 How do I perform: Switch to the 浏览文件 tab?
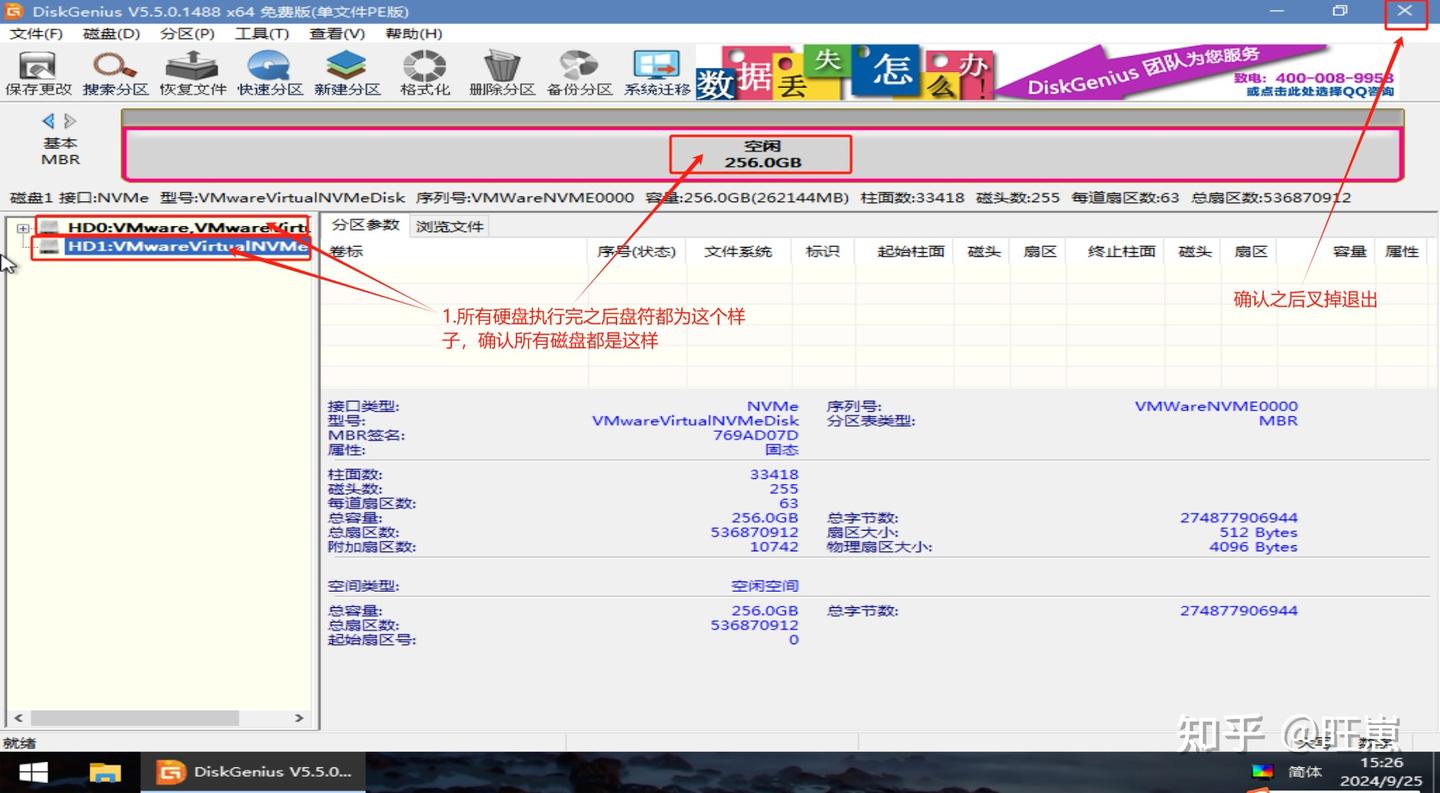tap(450, 226)
